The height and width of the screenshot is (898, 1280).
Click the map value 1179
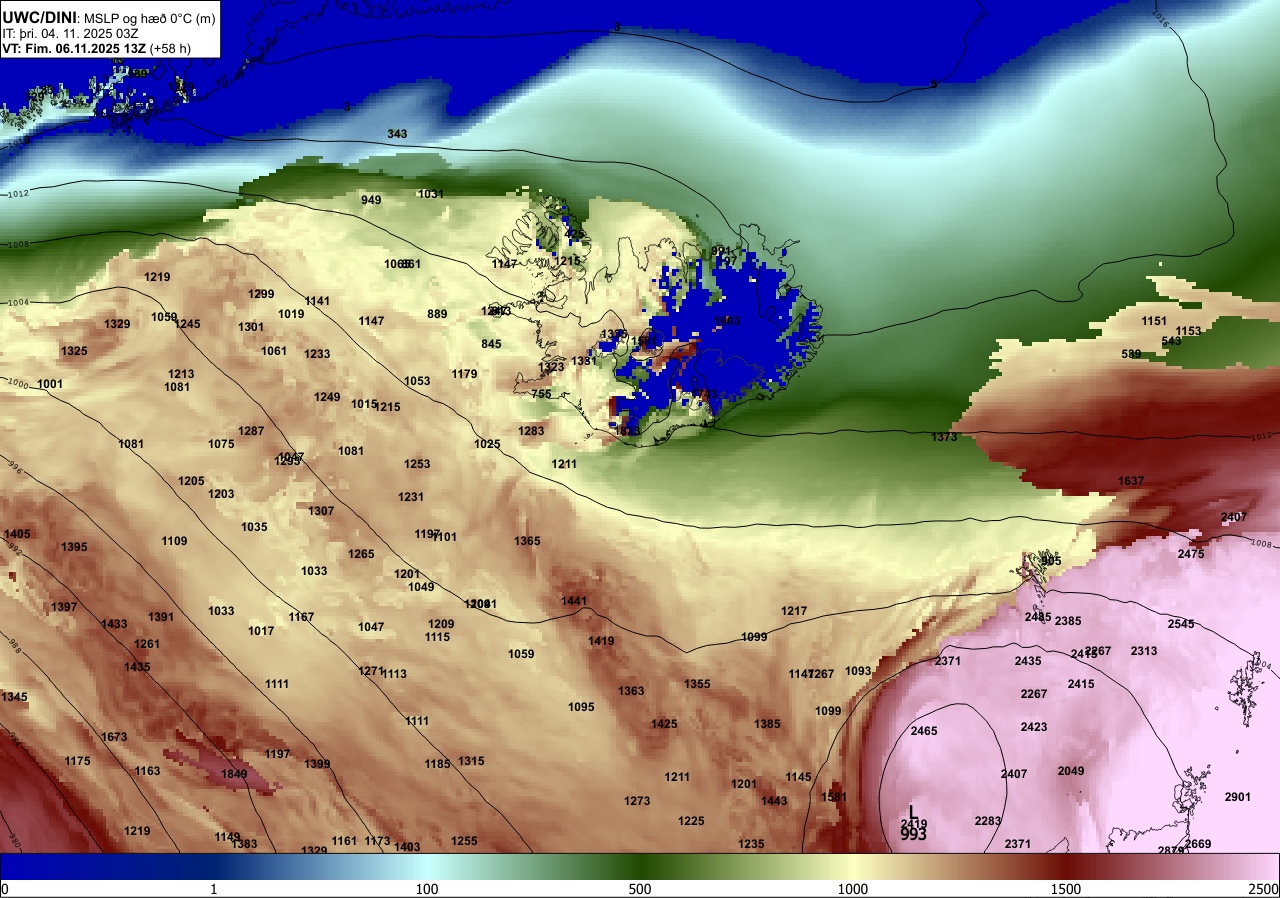(464, 374)
